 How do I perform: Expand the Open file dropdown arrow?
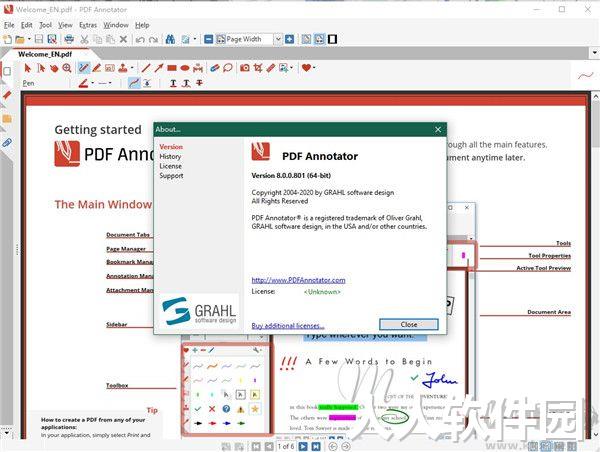pyautogui.click(x=29, y=39)
